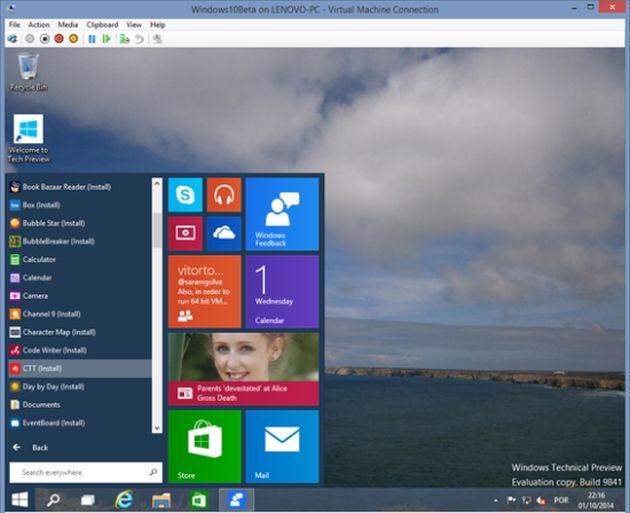The width and height of the screenshot is (630, 513).
Task: Click the POR language indicator
Action: point(561,500)
